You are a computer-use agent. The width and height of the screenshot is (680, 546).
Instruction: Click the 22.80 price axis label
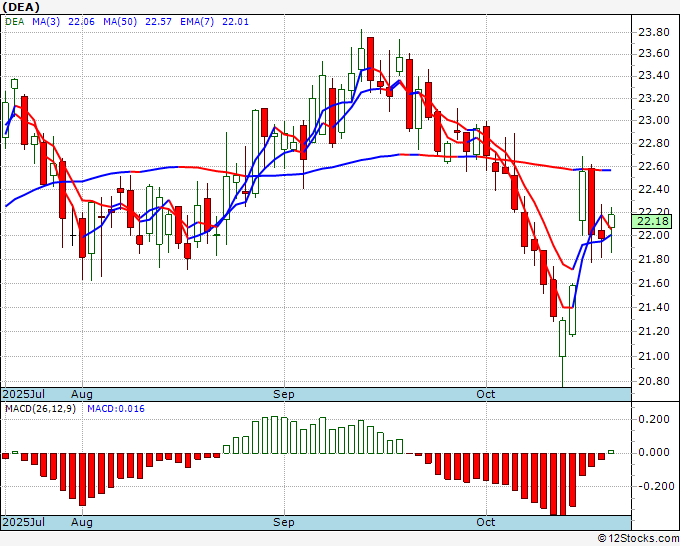coord(653,143)
